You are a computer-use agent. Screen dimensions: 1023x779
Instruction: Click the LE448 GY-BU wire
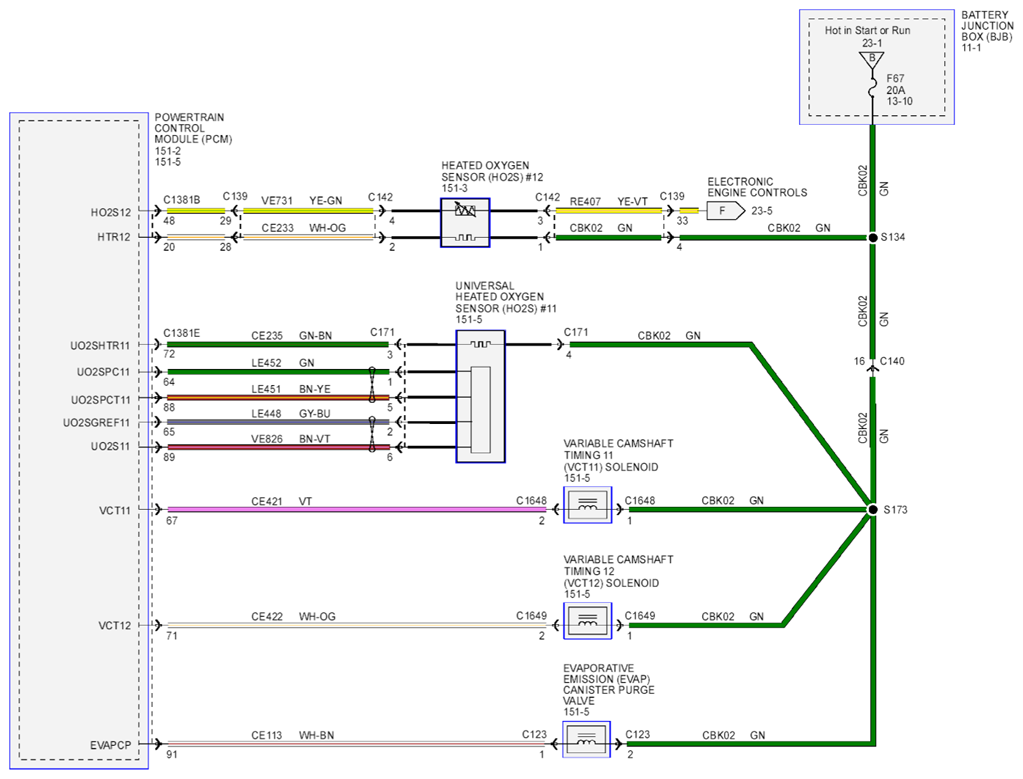[x=278, y=422]
